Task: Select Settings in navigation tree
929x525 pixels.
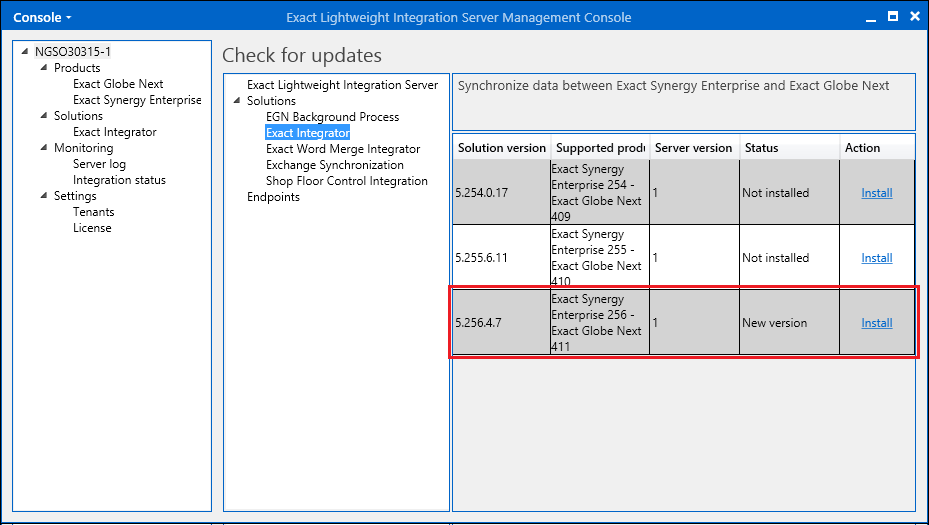Action: tap(75, 196)
